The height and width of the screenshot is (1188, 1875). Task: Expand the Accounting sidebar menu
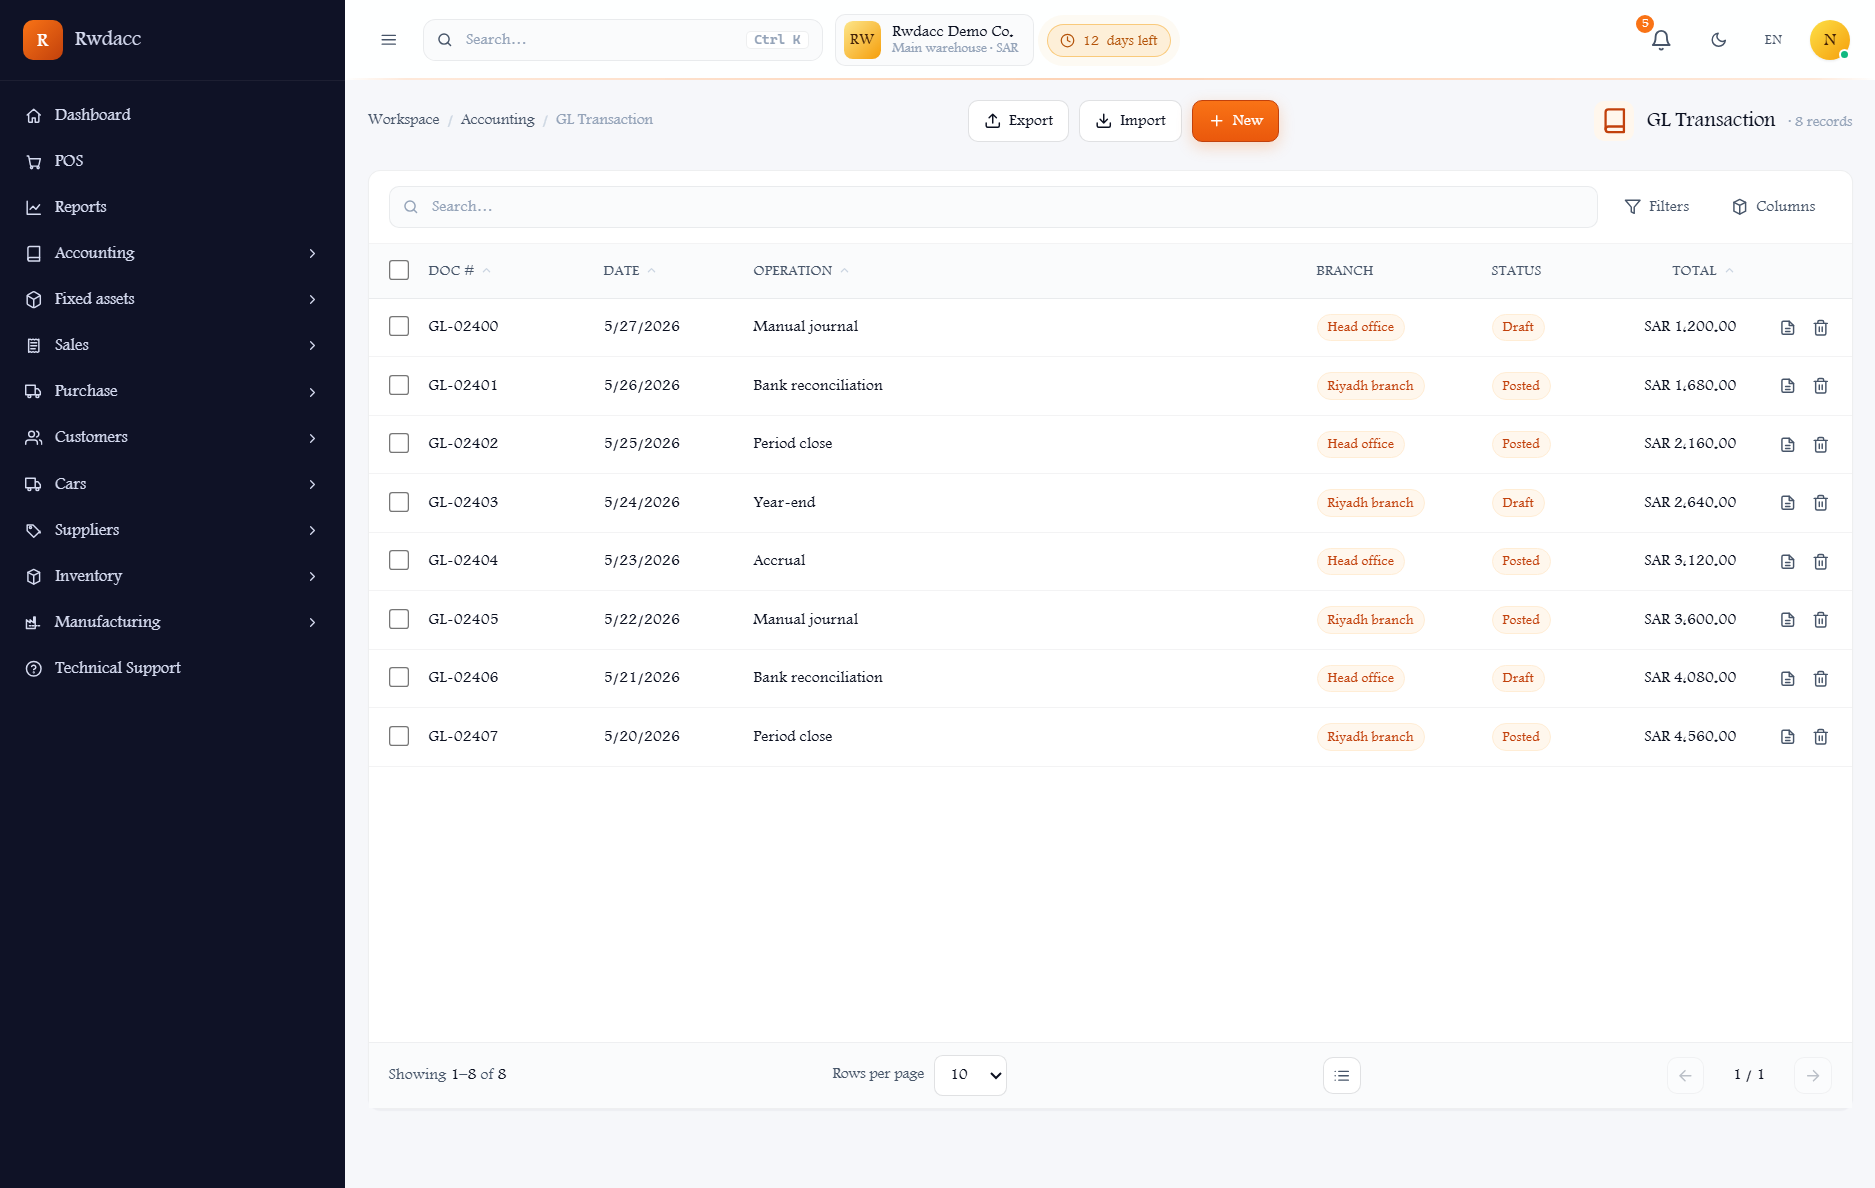[172, 253]
